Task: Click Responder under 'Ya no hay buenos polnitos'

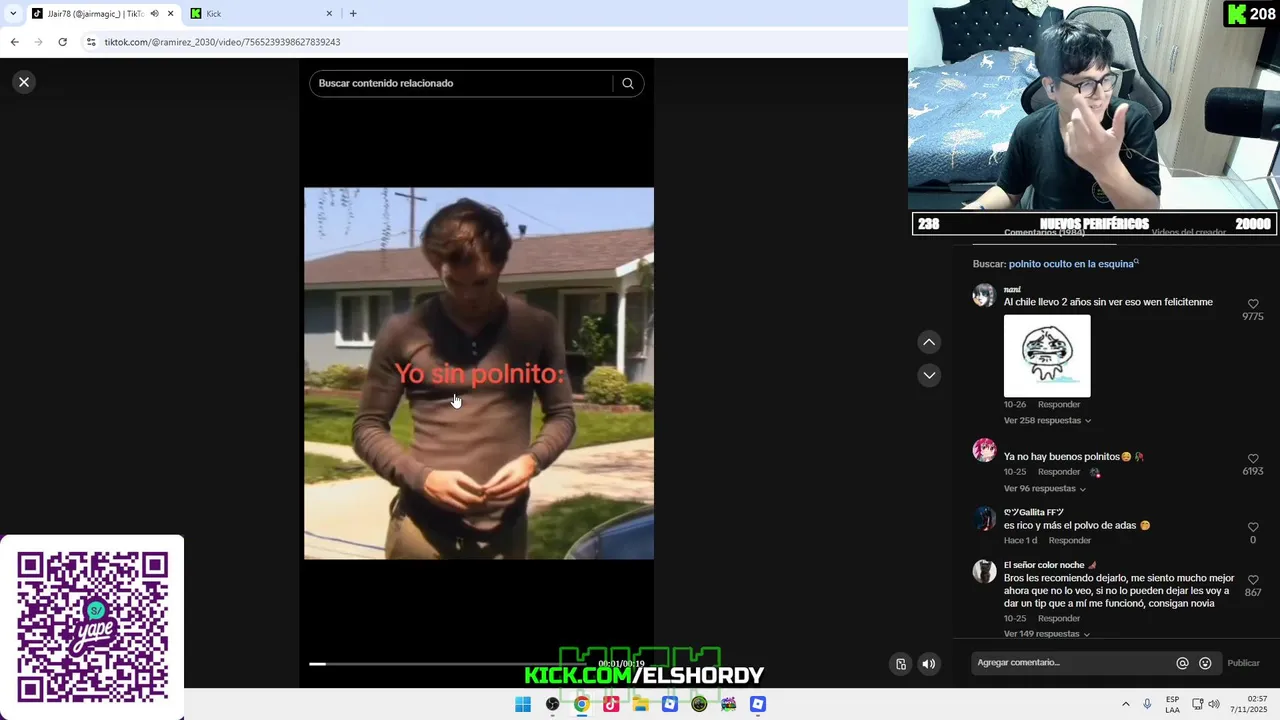Action: pos(1059,472)
